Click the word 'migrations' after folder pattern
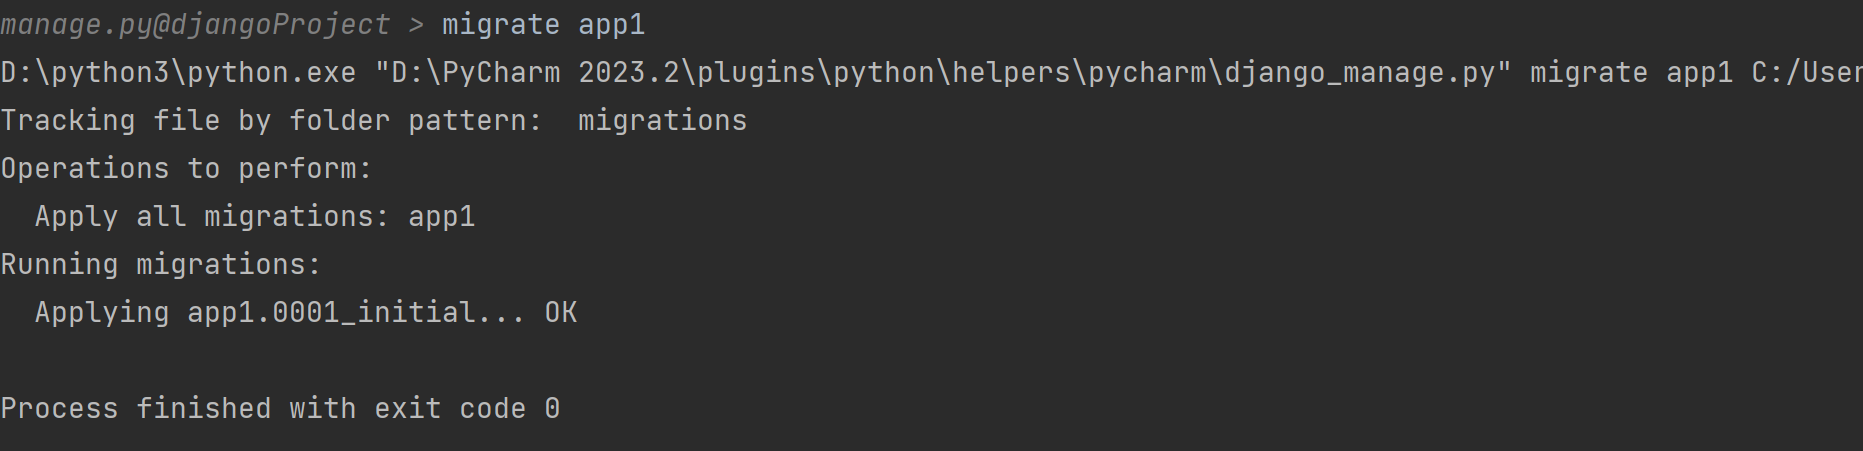1863x451 pixels. tap(662, 121)
